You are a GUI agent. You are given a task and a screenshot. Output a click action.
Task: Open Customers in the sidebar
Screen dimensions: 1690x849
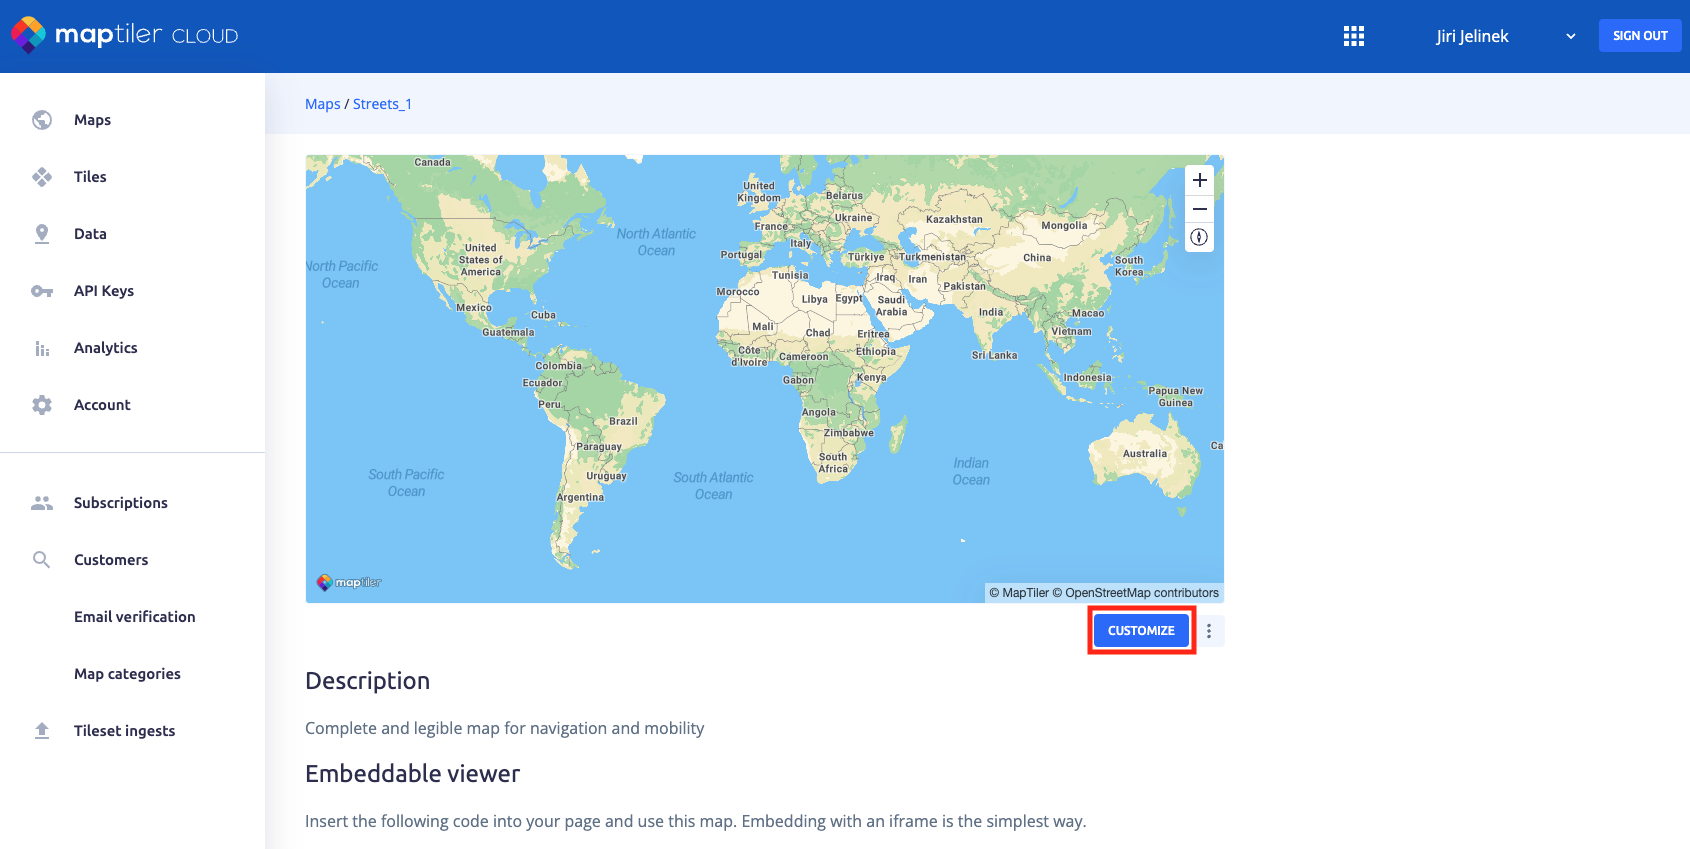pyautogui.click(x=110, y=560)
